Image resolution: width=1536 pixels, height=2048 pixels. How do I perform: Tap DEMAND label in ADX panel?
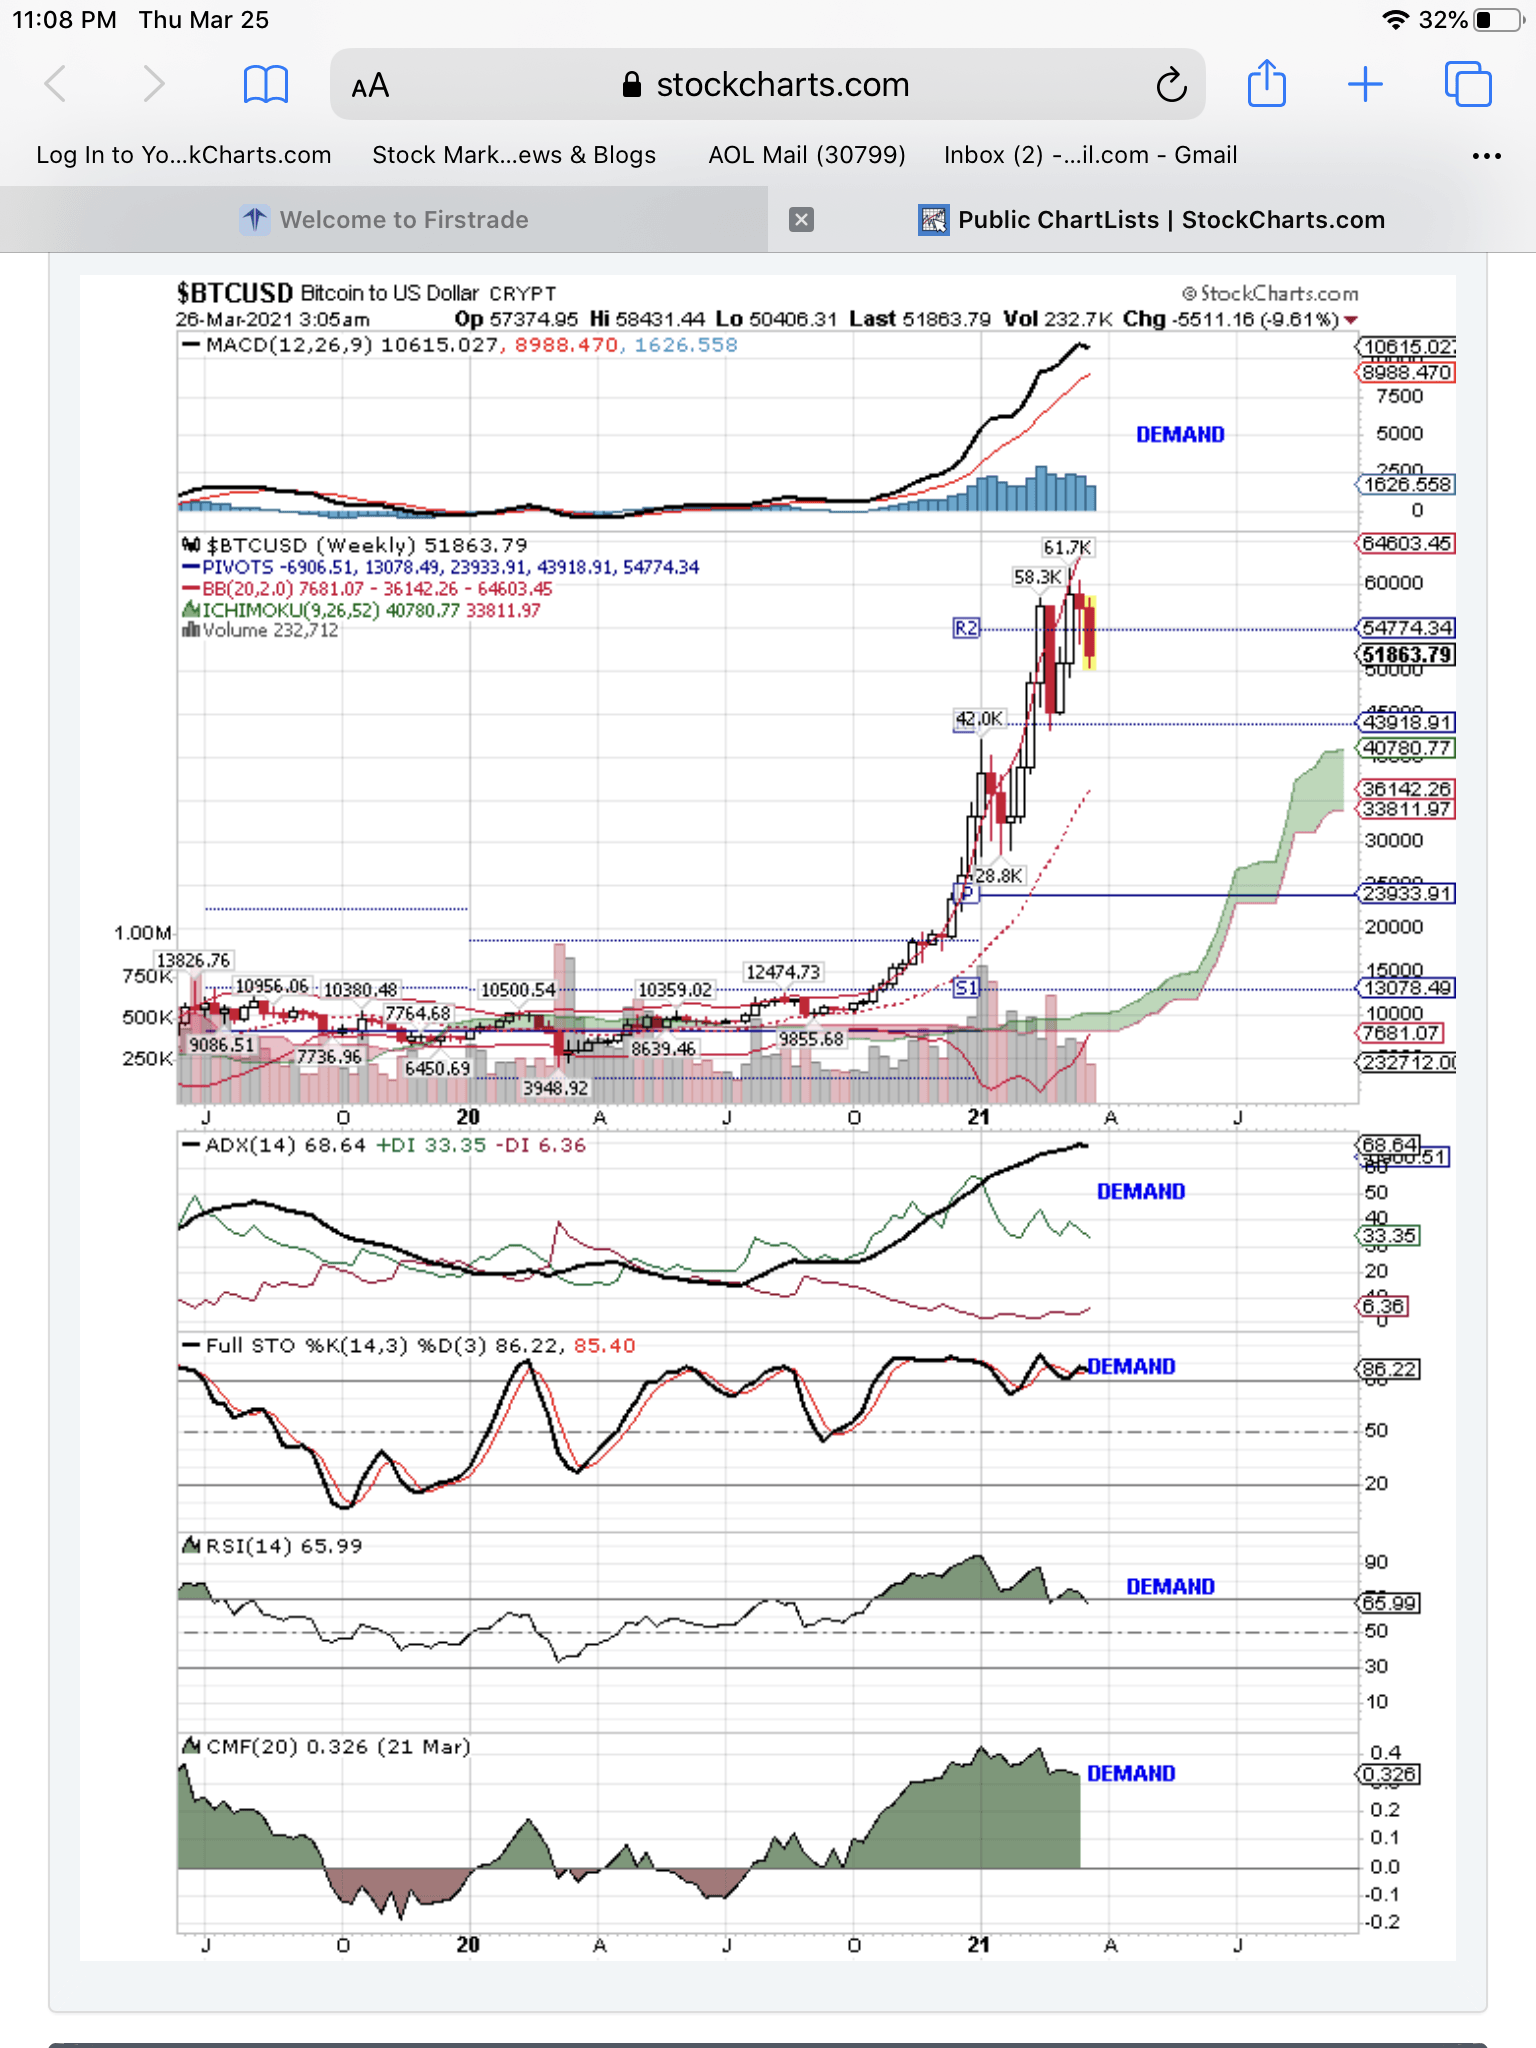1141,1192
